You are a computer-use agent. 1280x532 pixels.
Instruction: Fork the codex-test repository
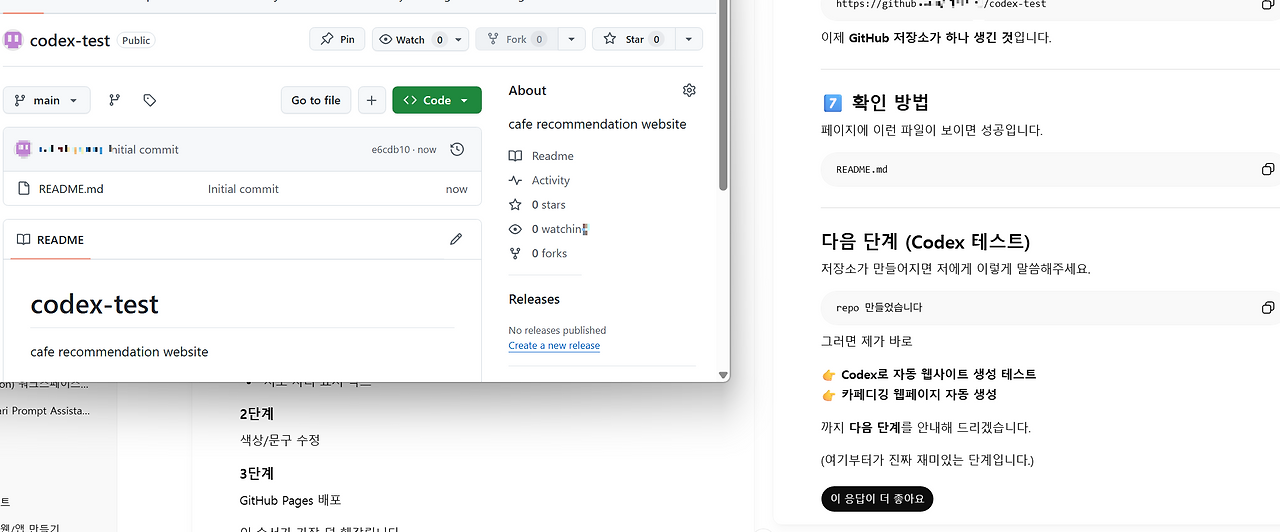coord(515,39)
